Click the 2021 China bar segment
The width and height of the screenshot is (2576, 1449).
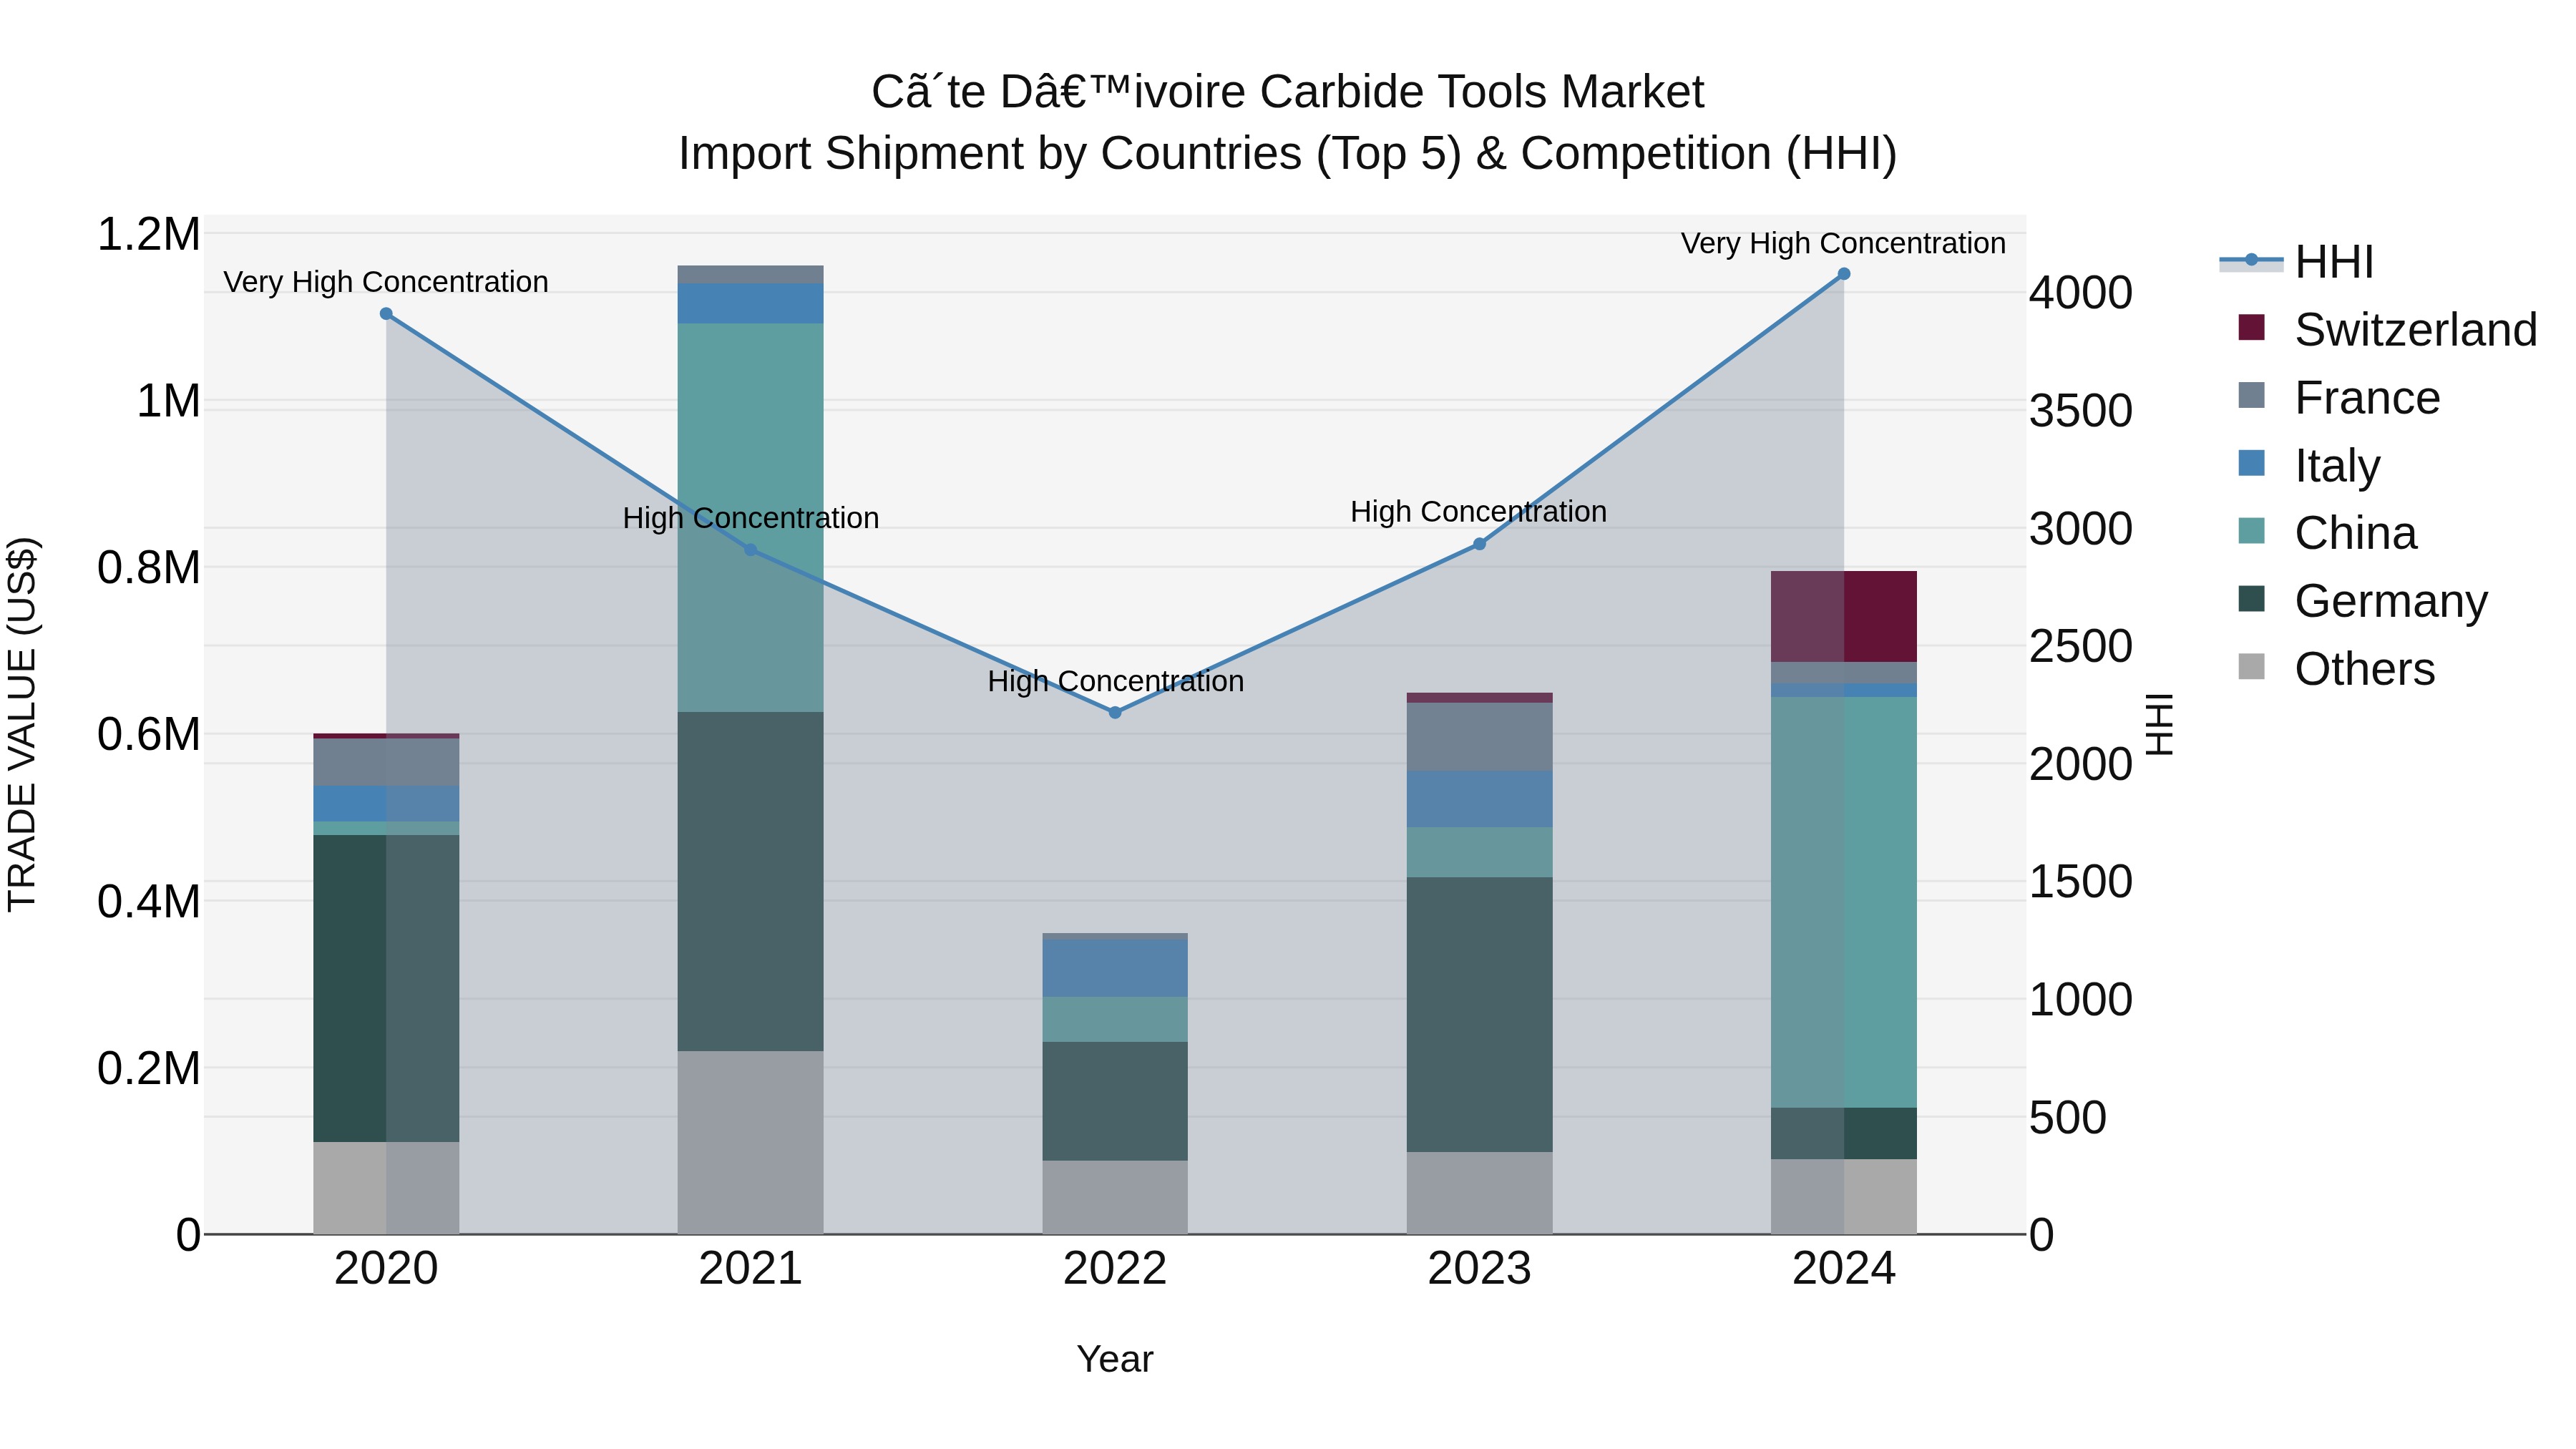coord(751,517)
